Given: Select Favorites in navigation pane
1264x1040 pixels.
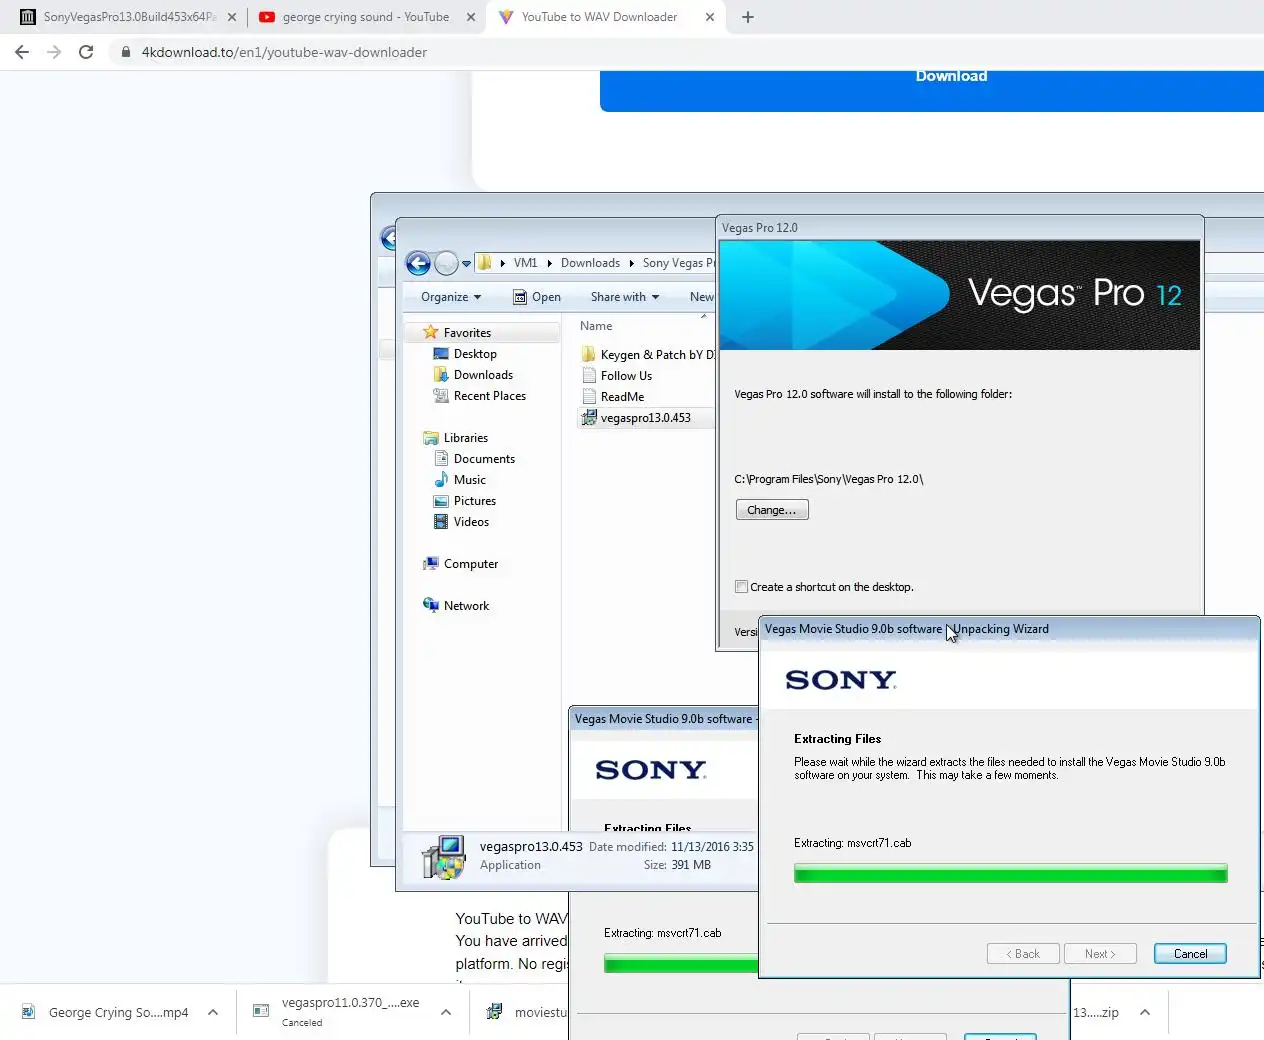Looking at the screenshot, I should (467, 333).
